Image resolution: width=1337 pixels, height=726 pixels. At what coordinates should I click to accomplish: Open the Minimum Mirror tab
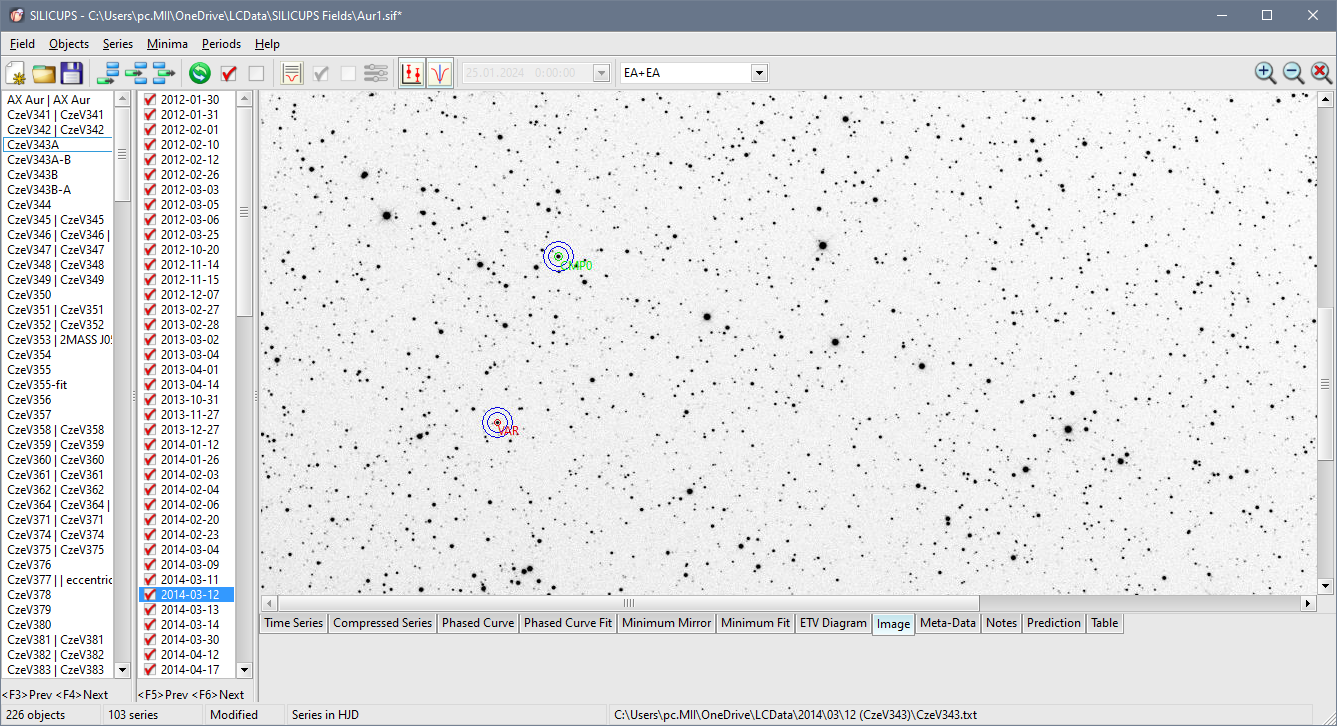pyautogui.click(x=666, y=623)
